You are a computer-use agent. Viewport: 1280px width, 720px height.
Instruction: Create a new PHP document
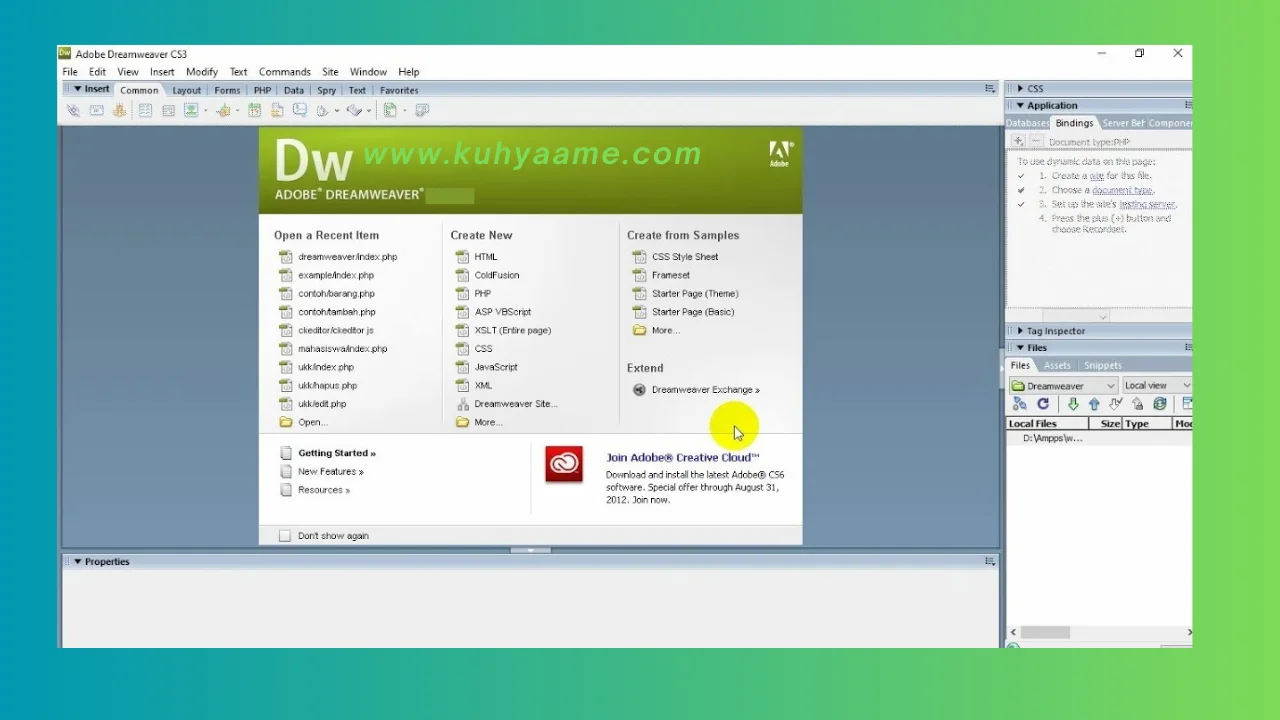tap(483, 294)
